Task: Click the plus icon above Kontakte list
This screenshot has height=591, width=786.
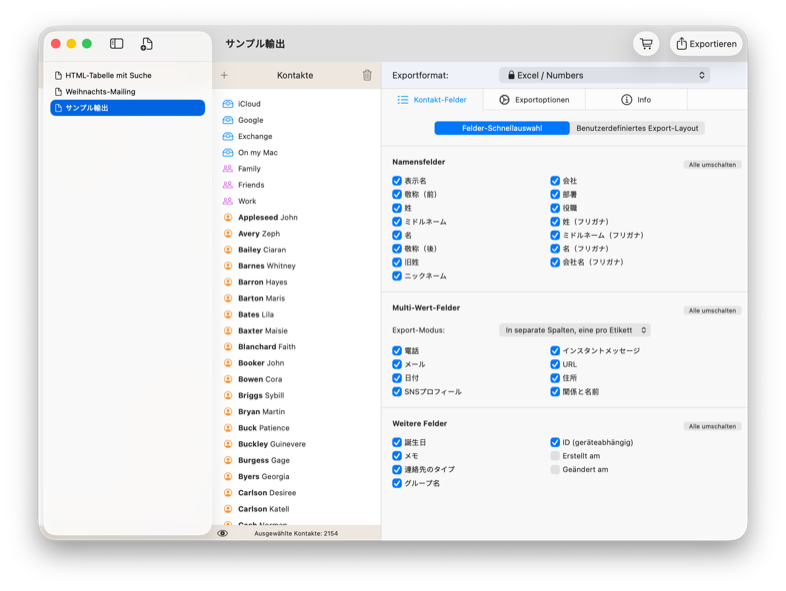Action: point(224,75)
